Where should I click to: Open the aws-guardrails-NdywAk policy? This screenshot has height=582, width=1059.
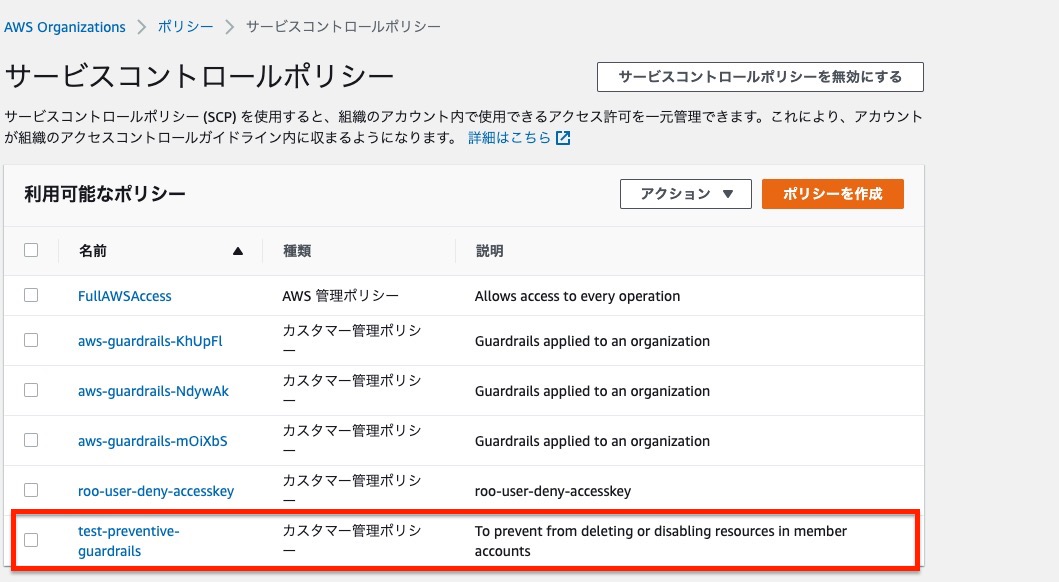click(151, 391)
